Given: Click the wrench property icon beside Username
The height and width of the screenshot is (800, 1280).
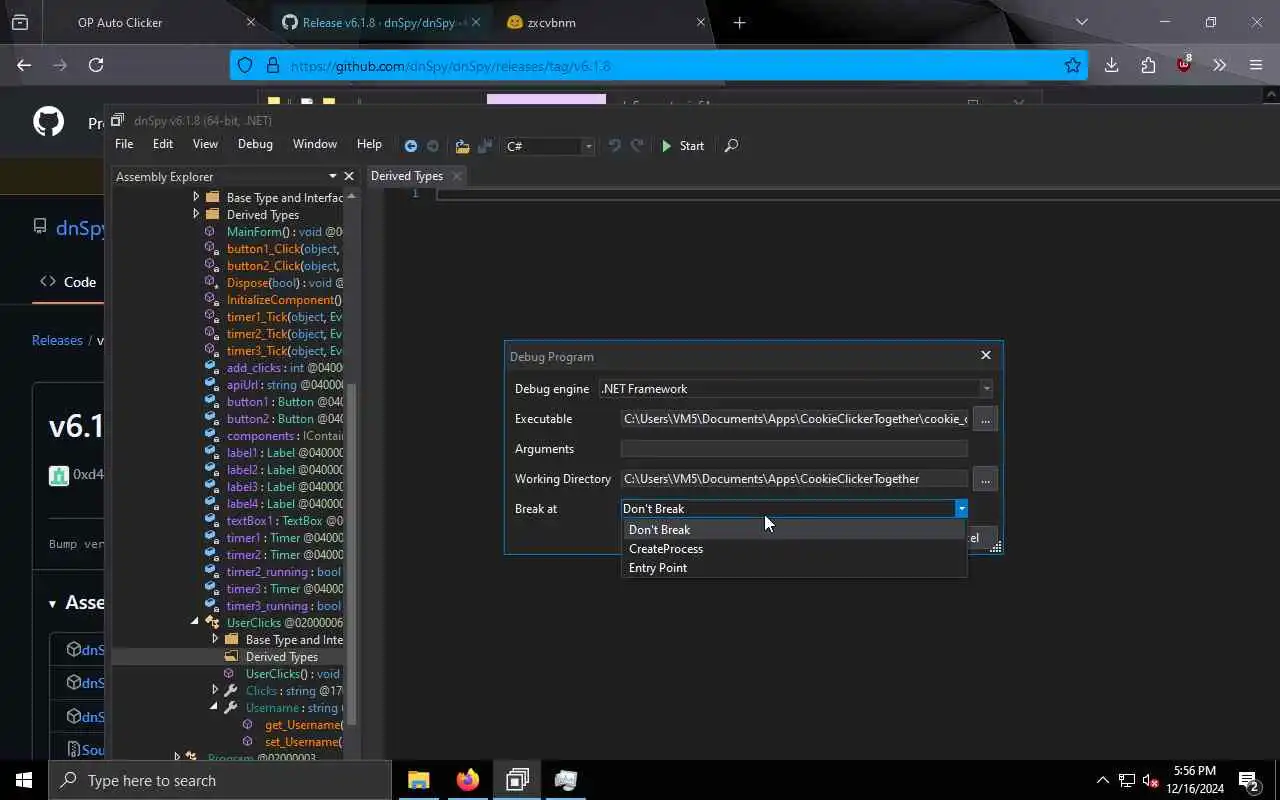Looking at the screenshot, I should click(231, 707).
